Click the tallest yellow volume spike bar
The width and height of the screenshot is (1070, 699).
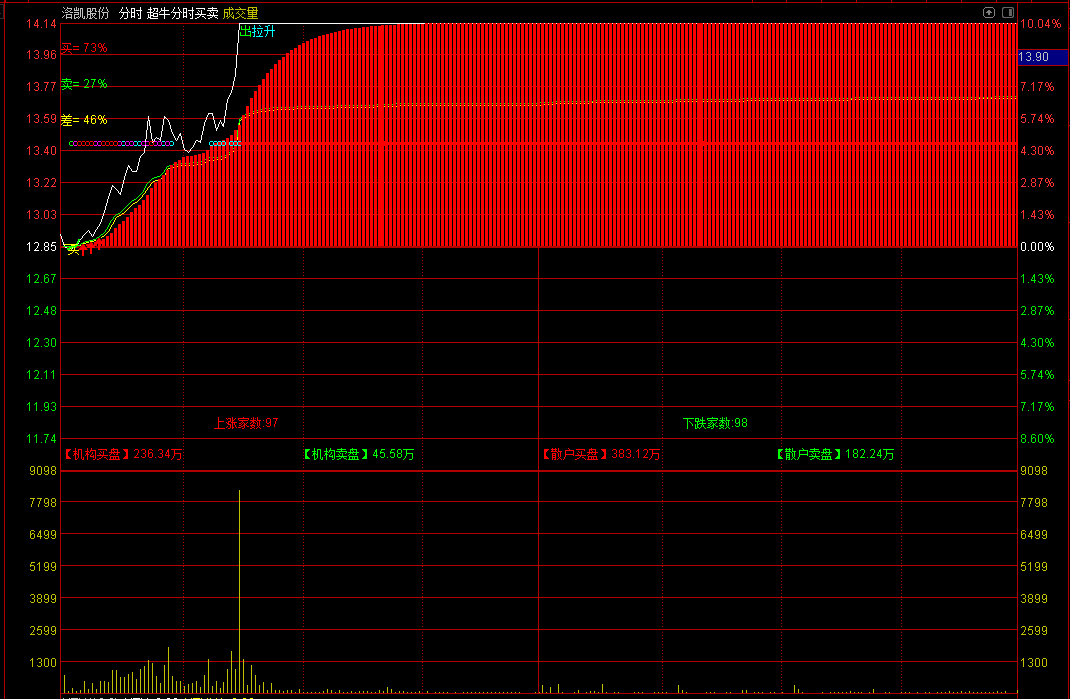[240, 591]
